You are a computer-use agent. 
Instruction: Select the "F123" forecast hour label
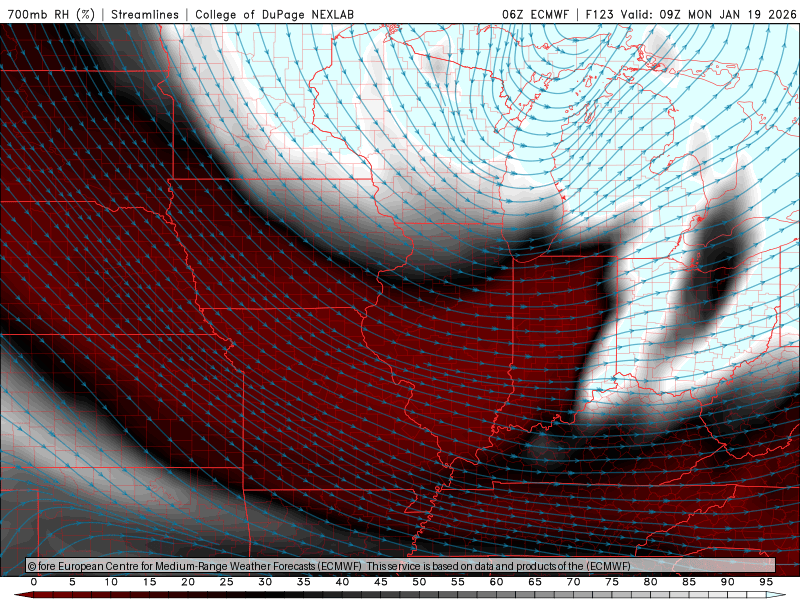point(601,14)
